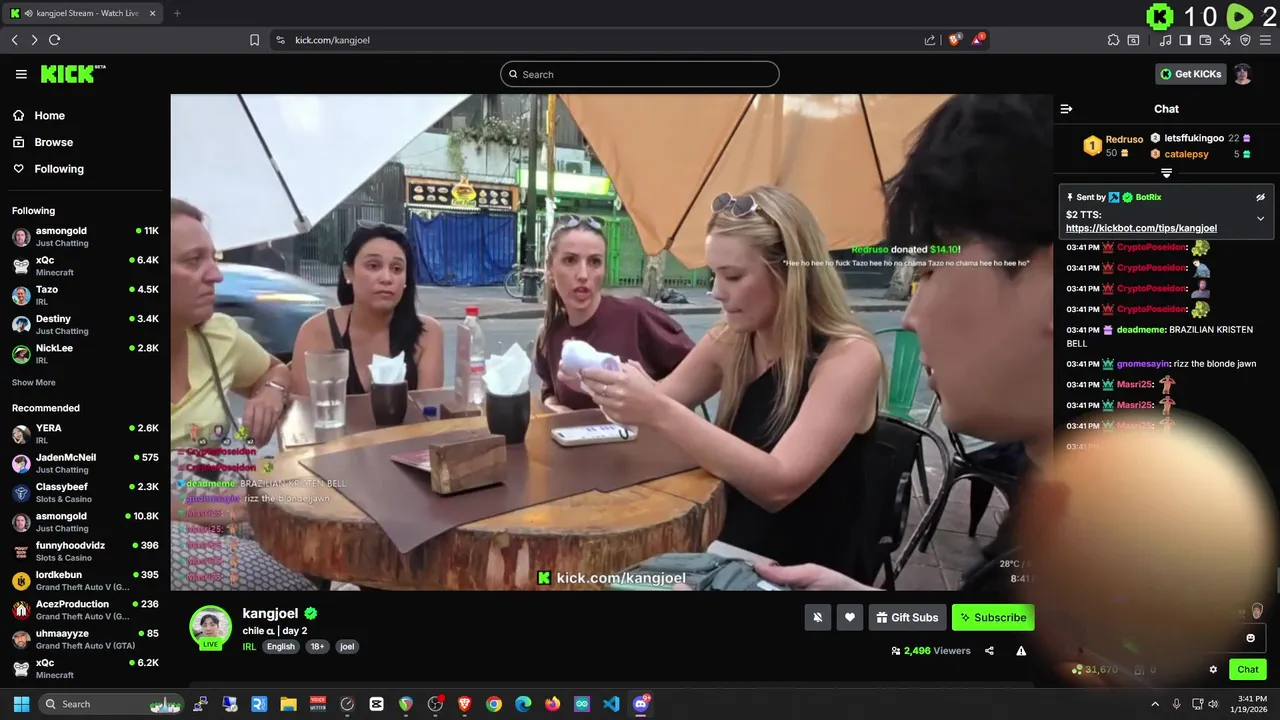Open Tazo channel in Following list
Image resolution: width=1280 pixels, height=720 pixels.
85,295
